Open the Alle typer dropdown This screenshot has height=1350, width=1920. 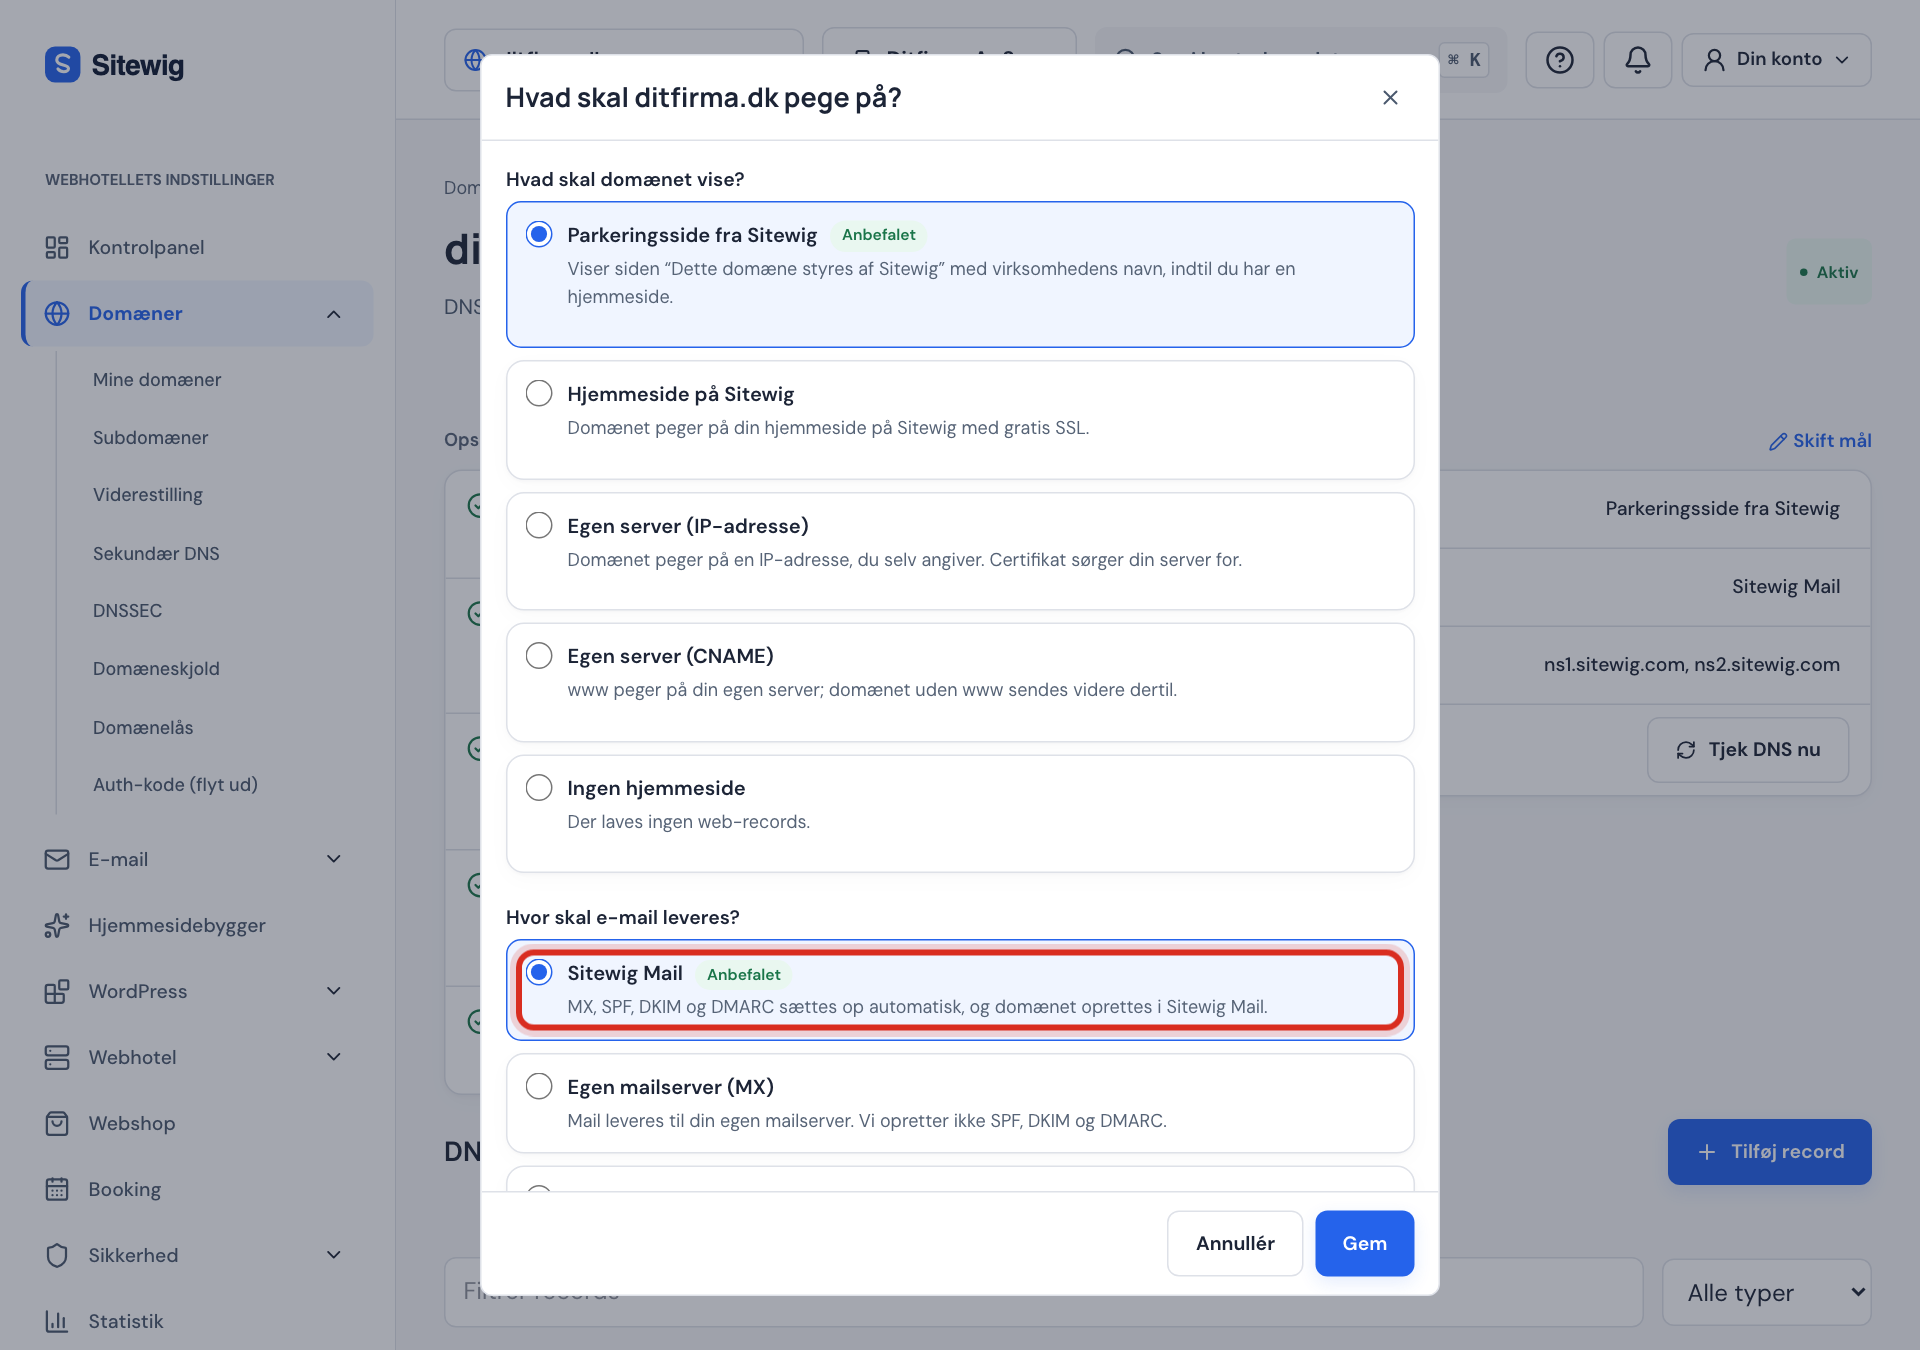(1766, 1292)
